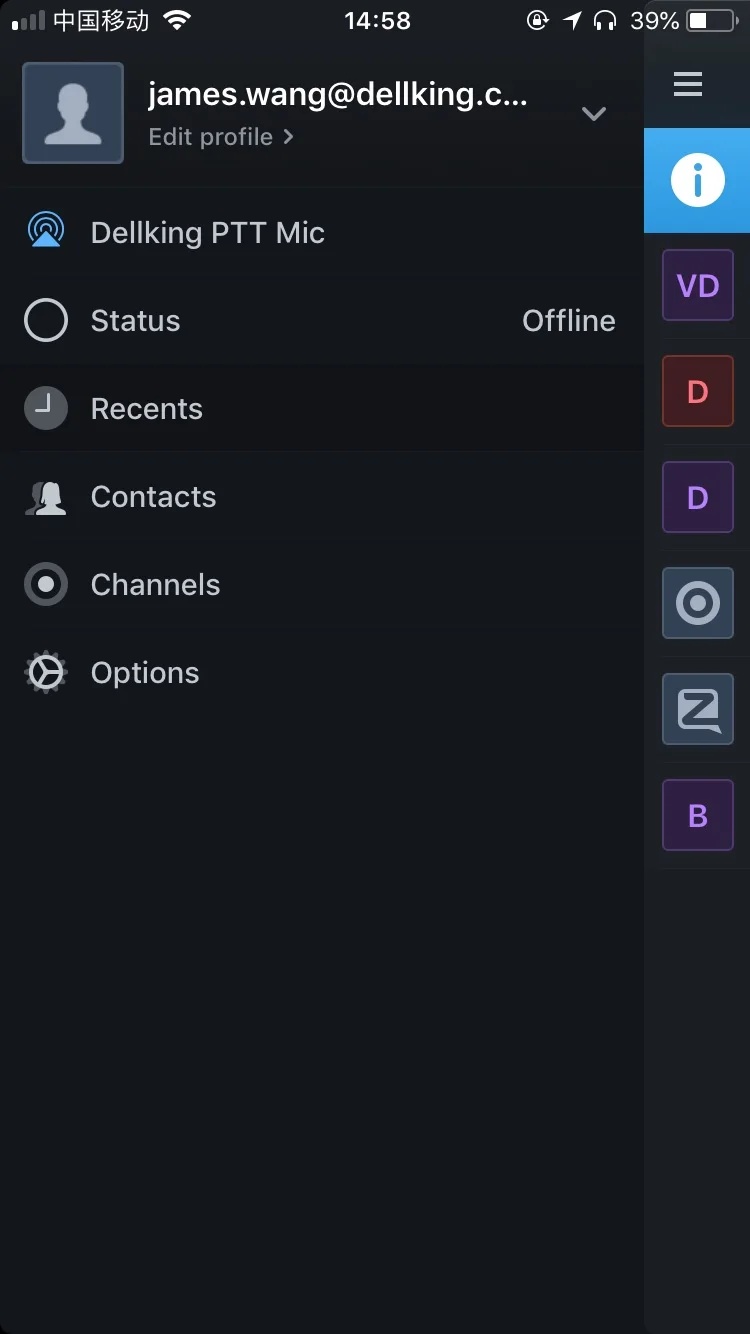The height and width of the screenshot is (1334, 750).
Task: Tap the hamburger menu icon
Action: 688,84
